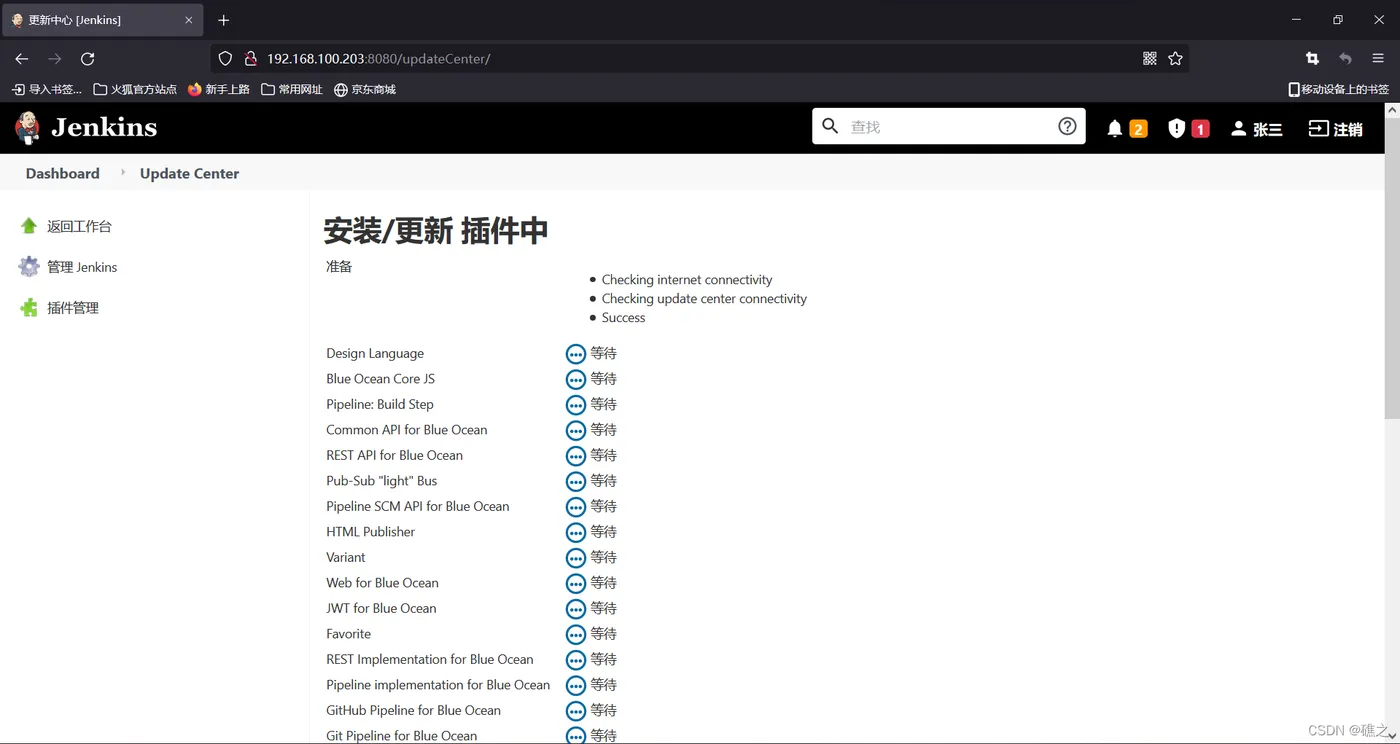Open a new browser tab
This screenshot has height=744, width=1400.
coord(223,20)
